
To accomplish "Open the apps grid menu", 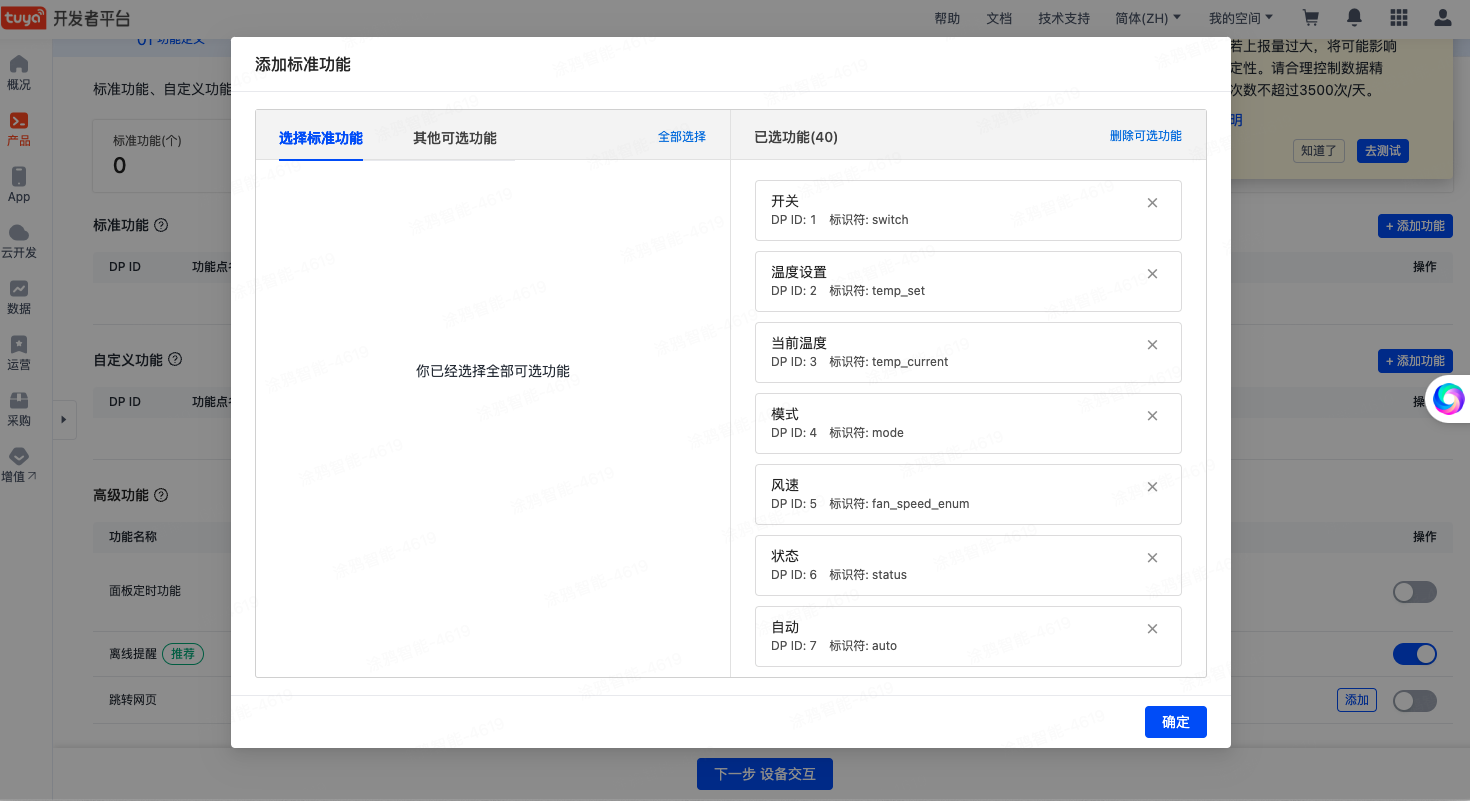I will pos(1398,18).
